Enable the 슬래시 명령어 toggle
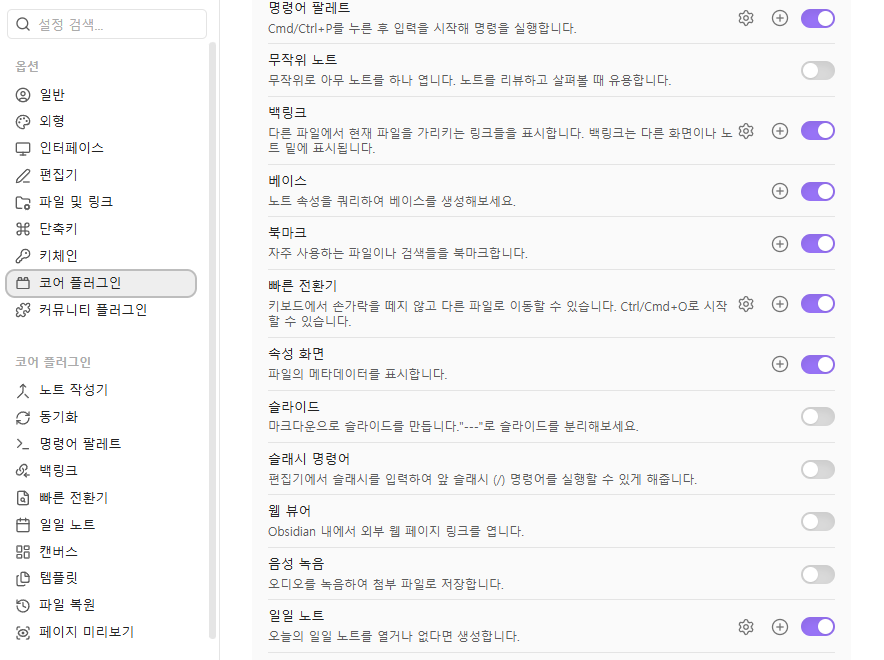Viewport: 884px width, 660px height. (817, 469)
